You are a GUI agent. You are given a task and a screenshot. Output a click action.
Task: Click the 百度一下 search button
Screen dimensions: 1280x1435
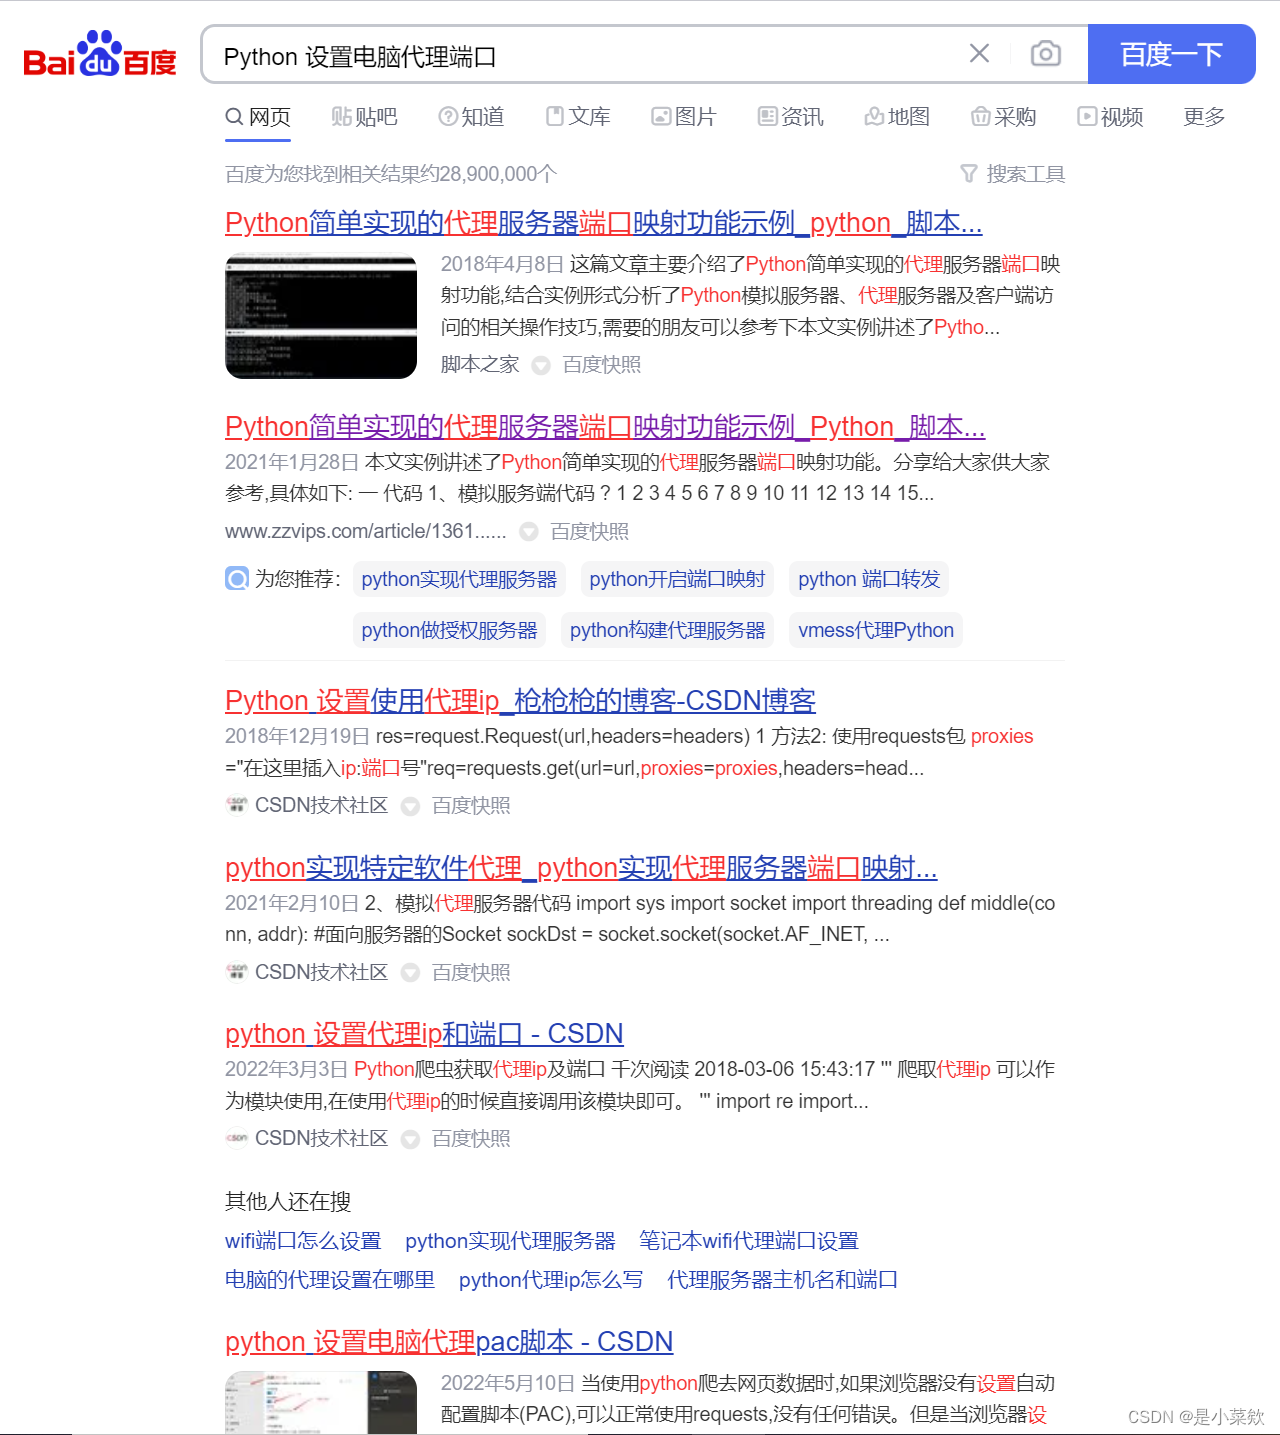point(1171,54)
